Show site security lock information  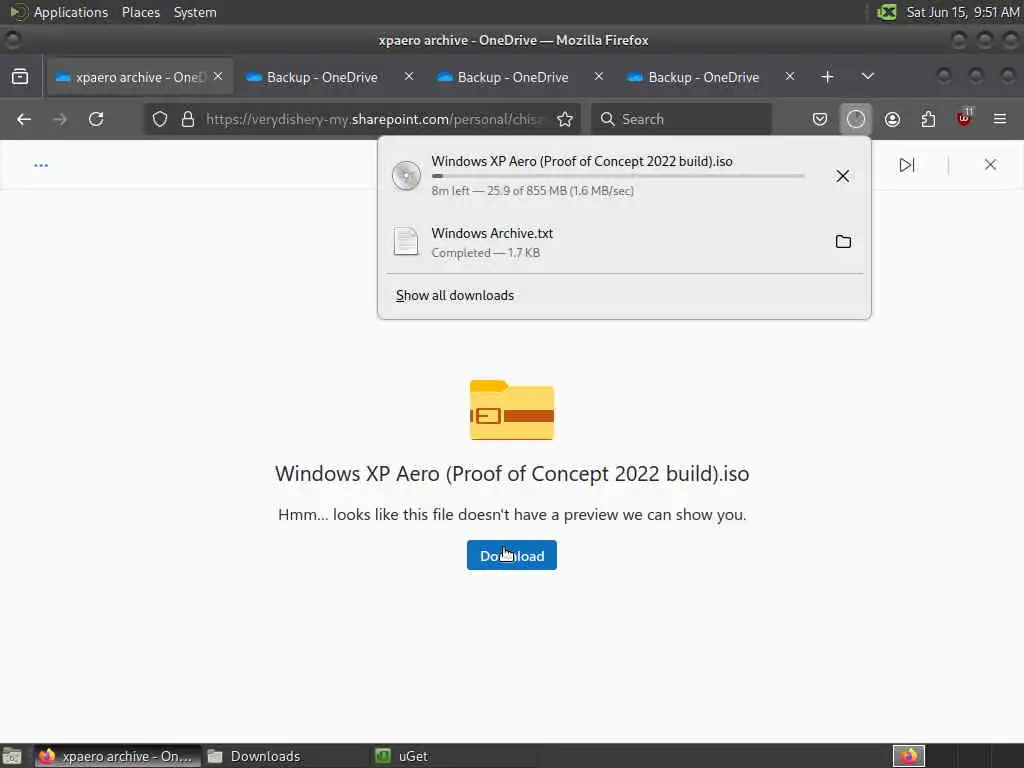pos(188,119)
